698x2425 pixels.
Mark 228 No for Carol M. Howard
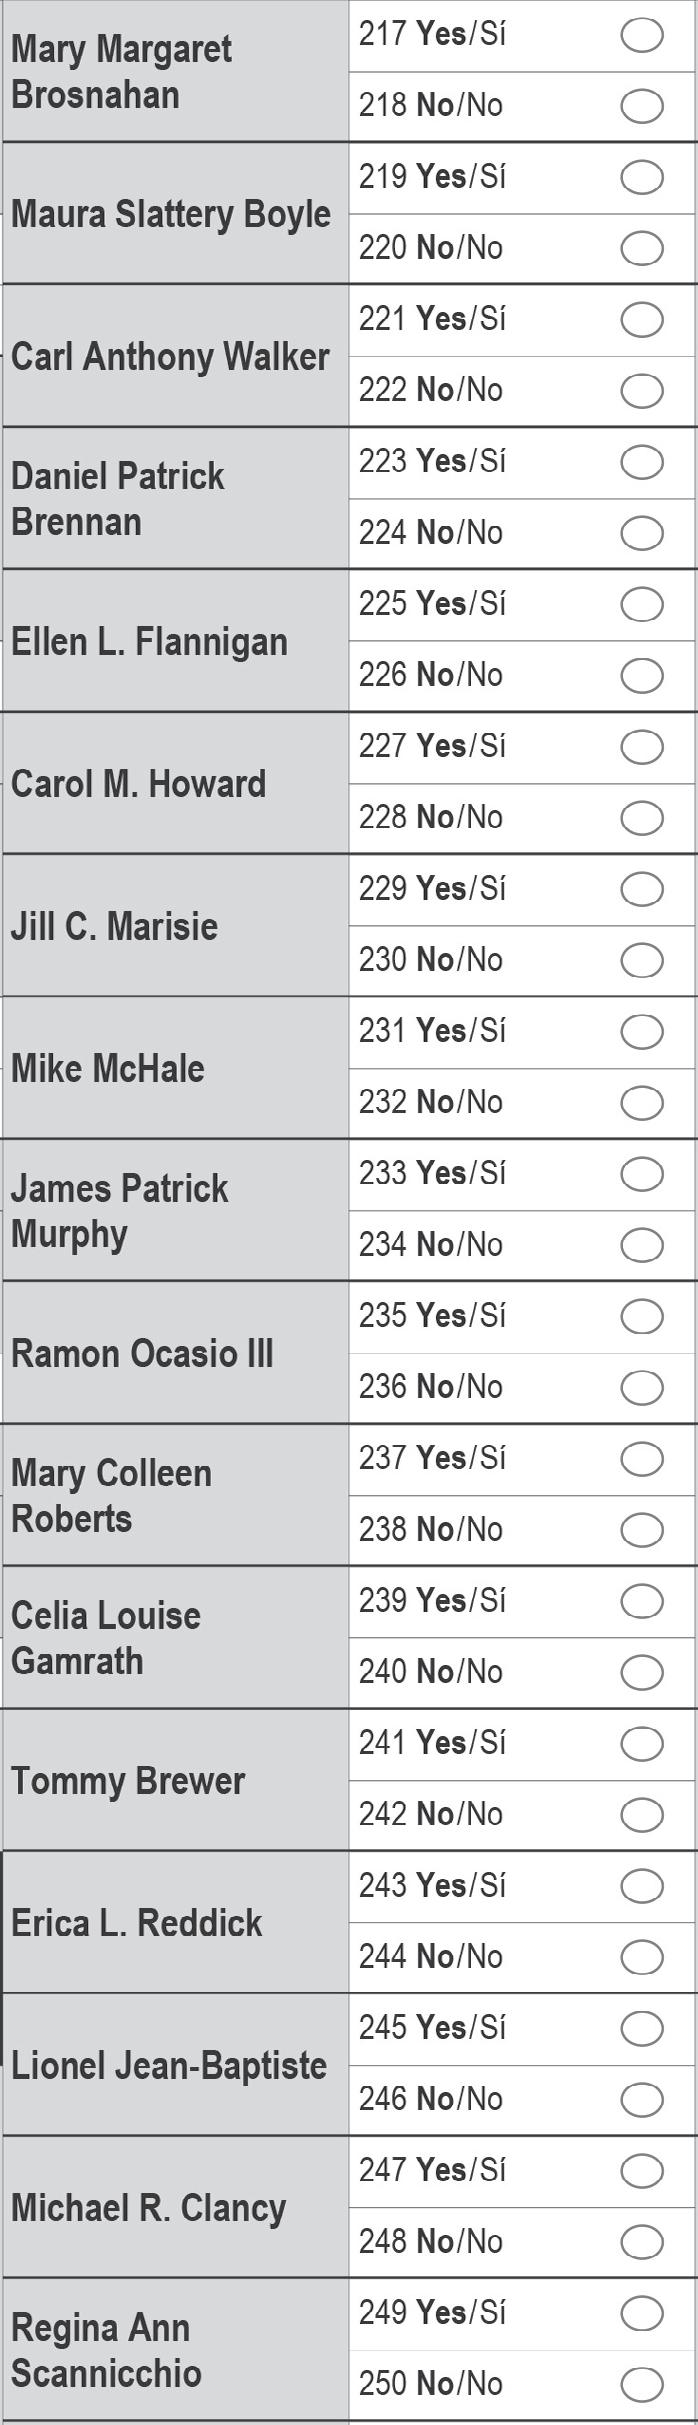pyautogui.click(x=642, y=818)
